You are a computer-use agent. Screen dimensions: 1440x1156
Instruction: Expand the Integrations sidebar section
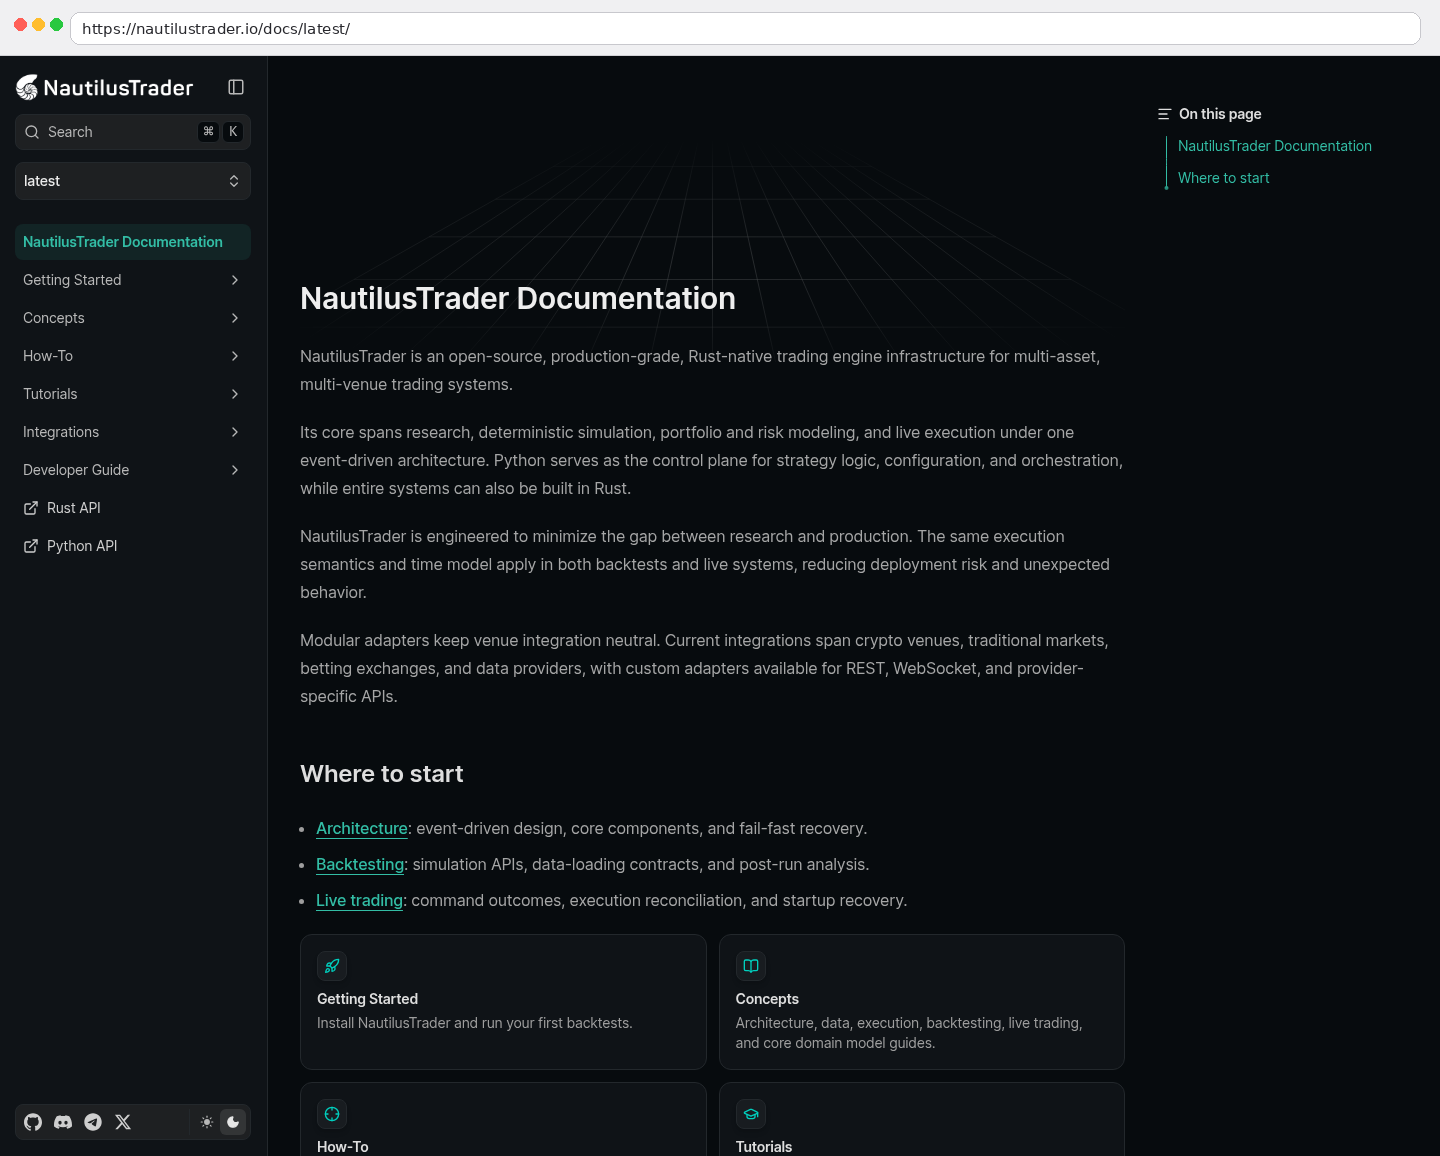(x=235, y=432)
